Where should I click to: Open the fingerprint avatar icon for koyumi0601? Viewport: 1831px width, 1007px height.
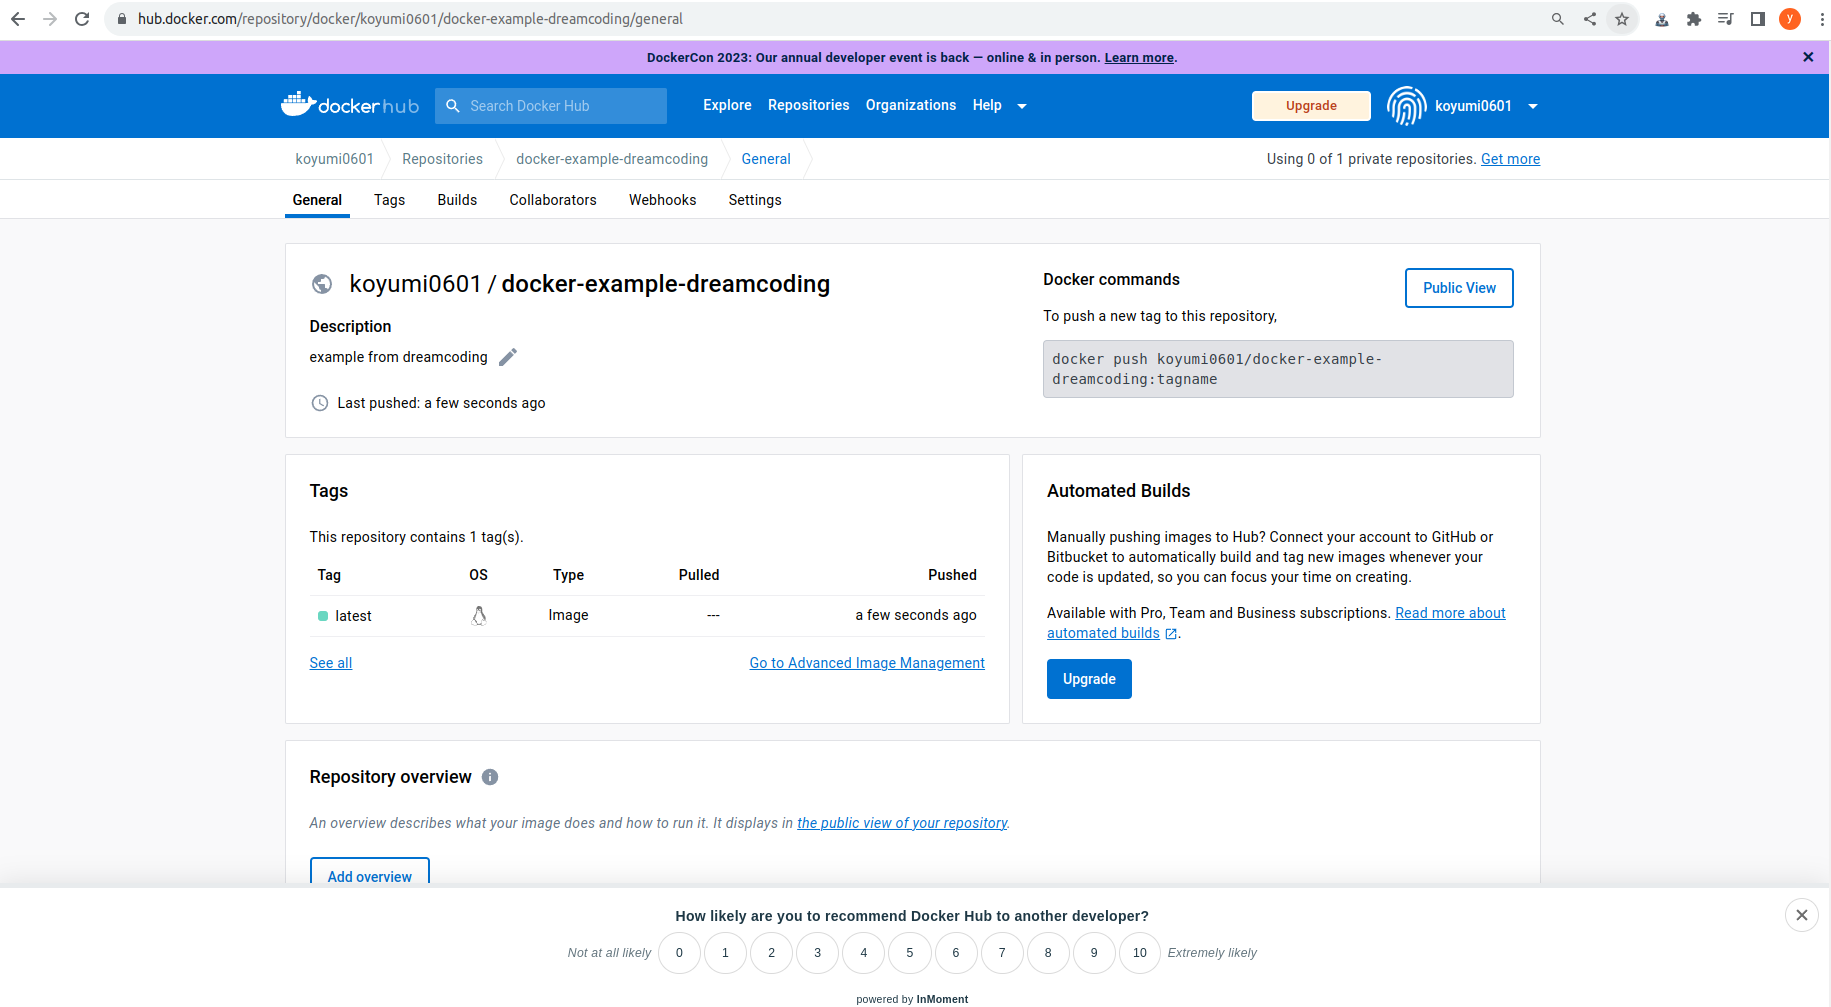tap(1406, 106)
